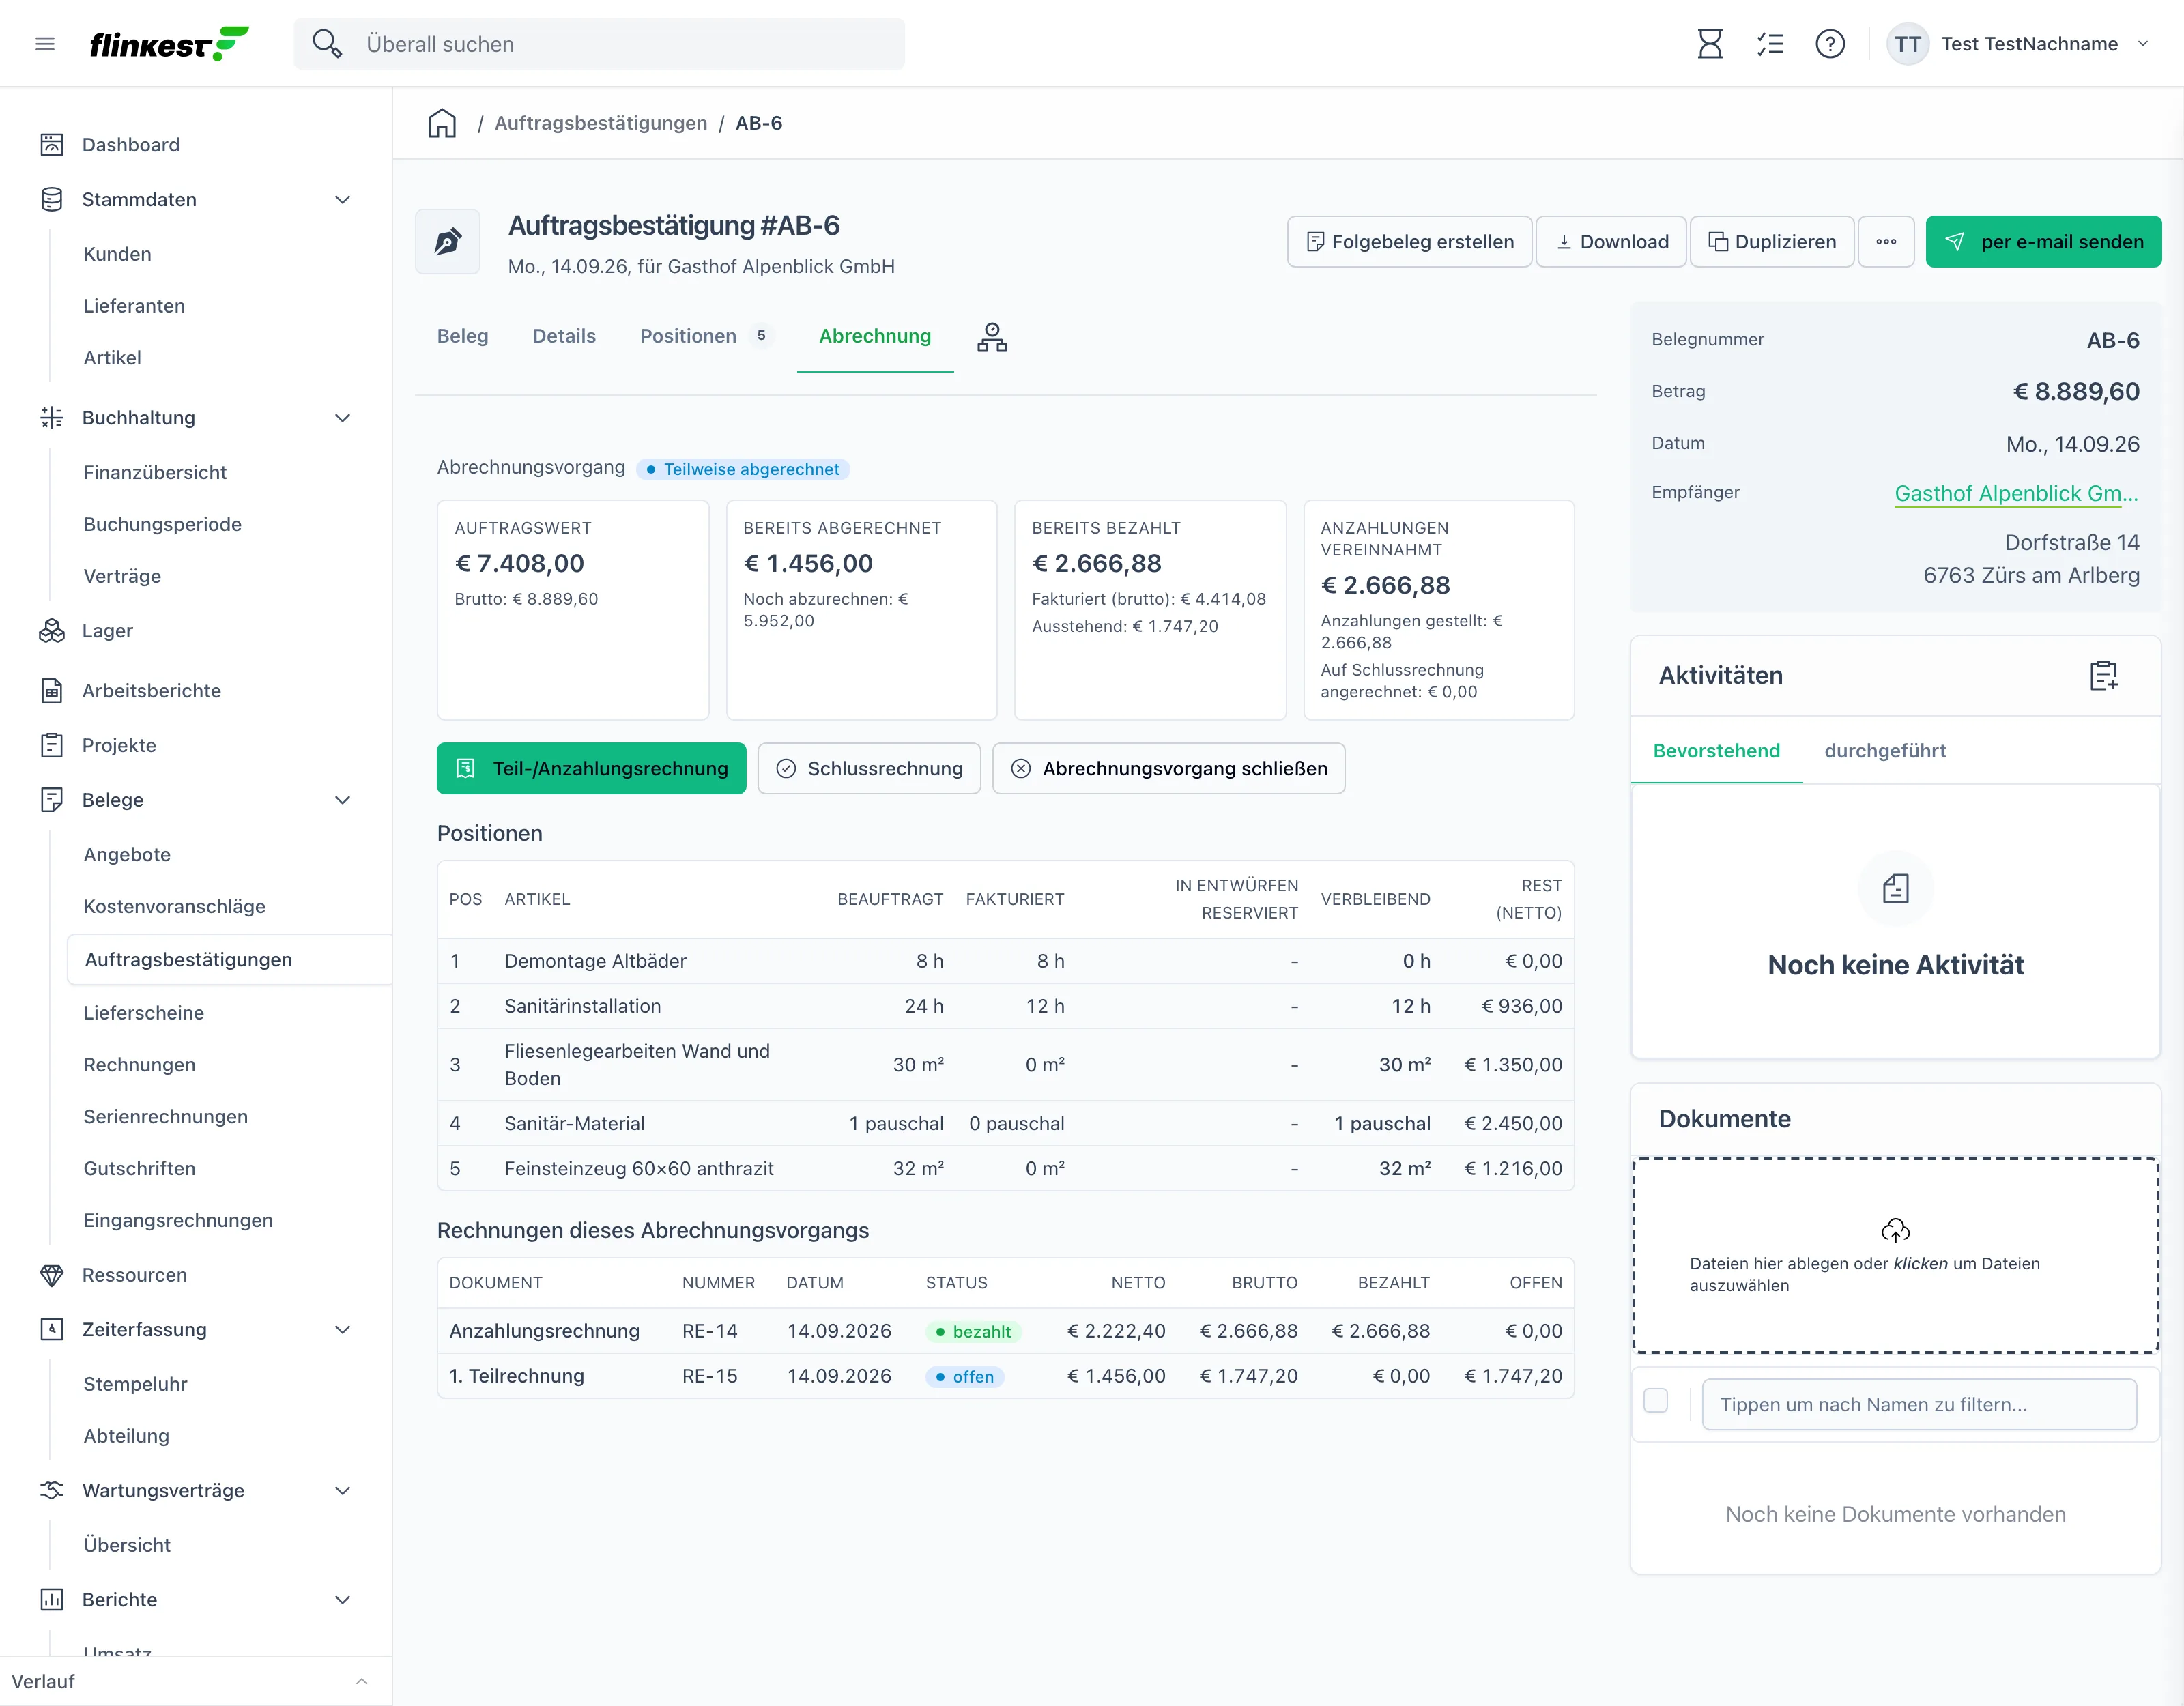Switch to the Beleg tab
Viewport: 2184px width, 1706px height.
[x=463, y=337]
